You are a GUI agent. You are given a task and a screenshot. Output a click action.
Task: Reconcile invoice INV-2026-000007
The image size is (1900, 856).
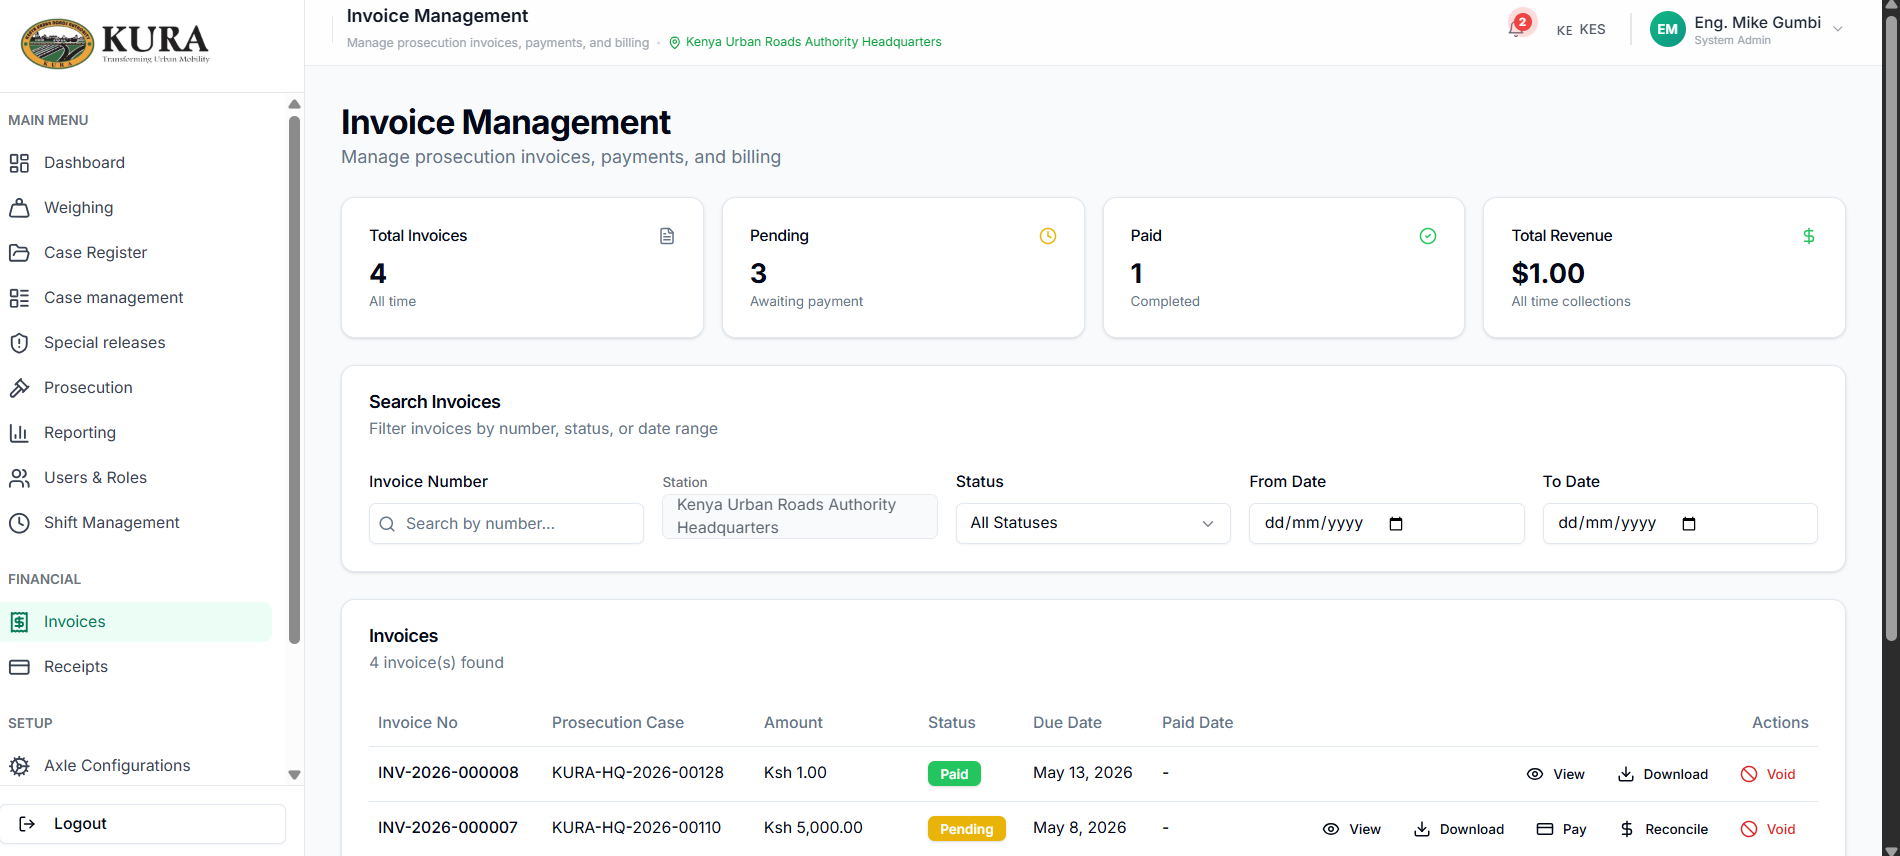pos(1664,829)
